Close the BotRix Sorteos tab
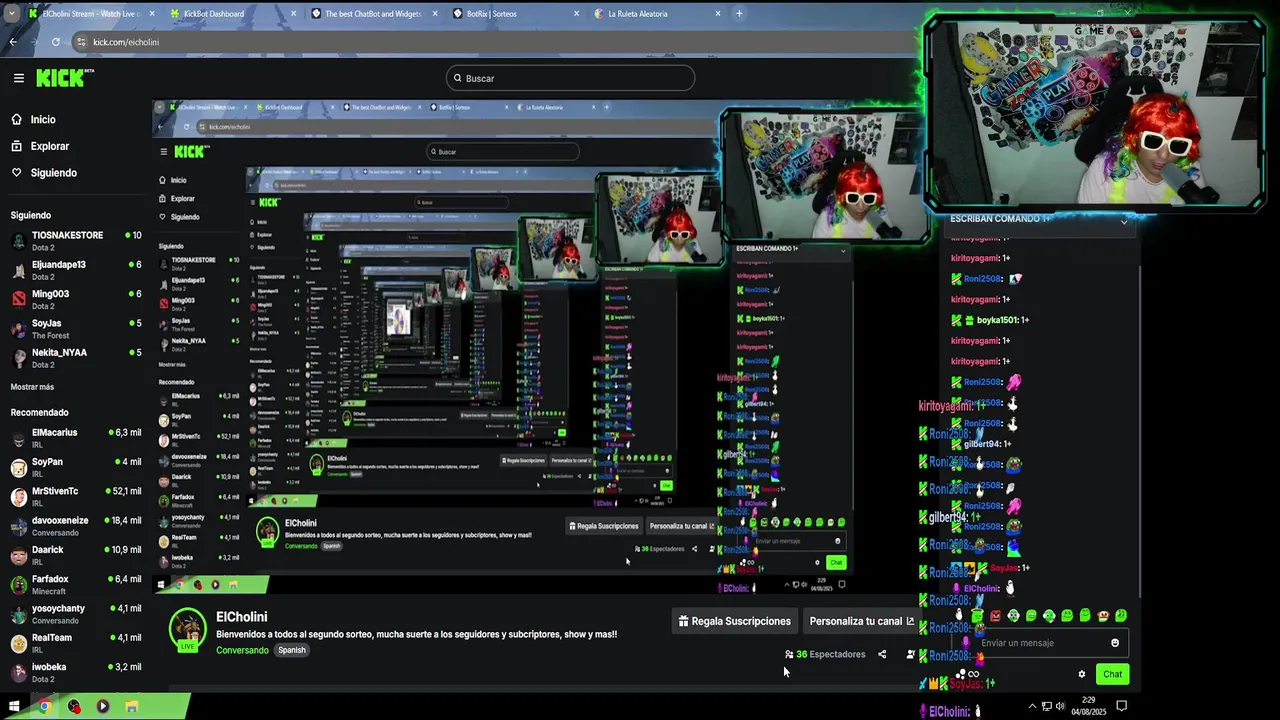This screenshot has width=1280, height=720. (x=576, y=14)
